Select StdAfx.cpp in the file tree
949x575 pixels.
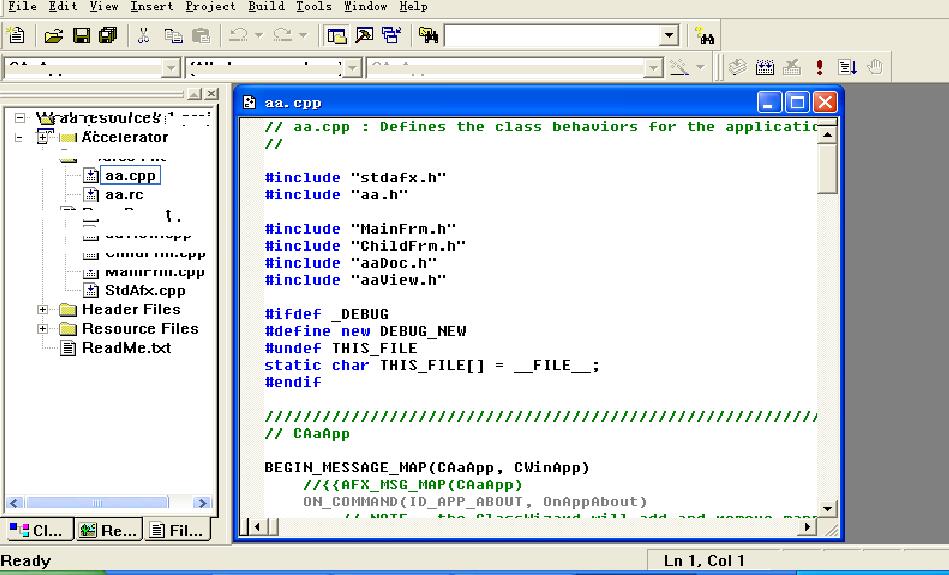144,291
